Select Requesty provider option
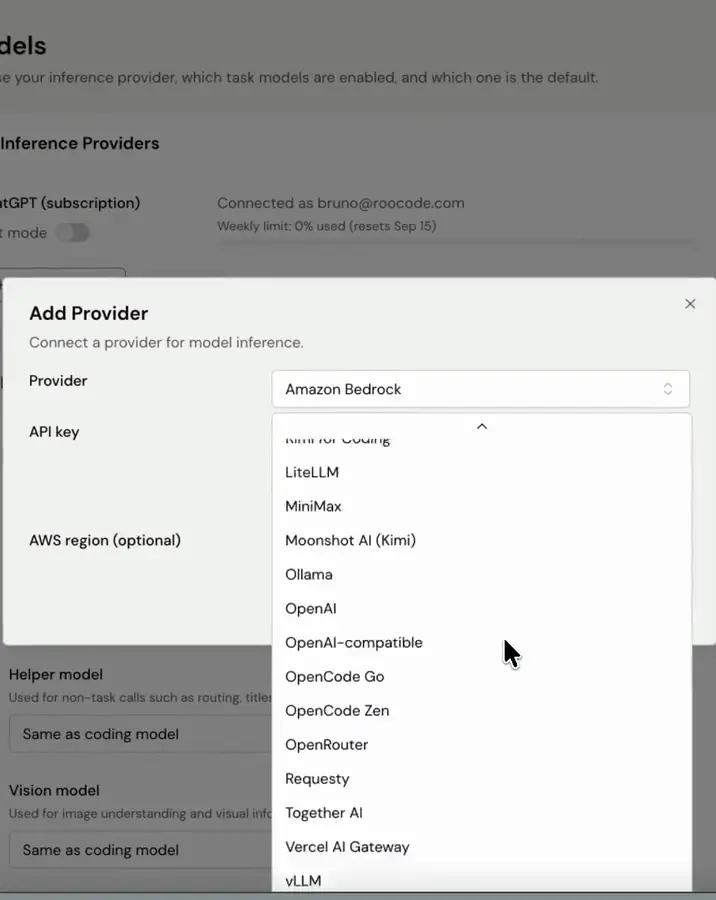The image size is (716, 900). (x=482, y=779)
